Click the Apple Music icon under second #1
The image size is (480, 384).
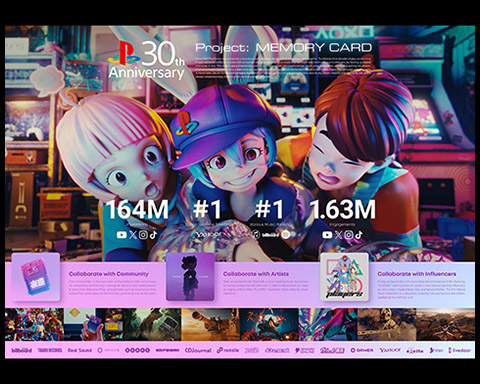[x=256, y=235]
